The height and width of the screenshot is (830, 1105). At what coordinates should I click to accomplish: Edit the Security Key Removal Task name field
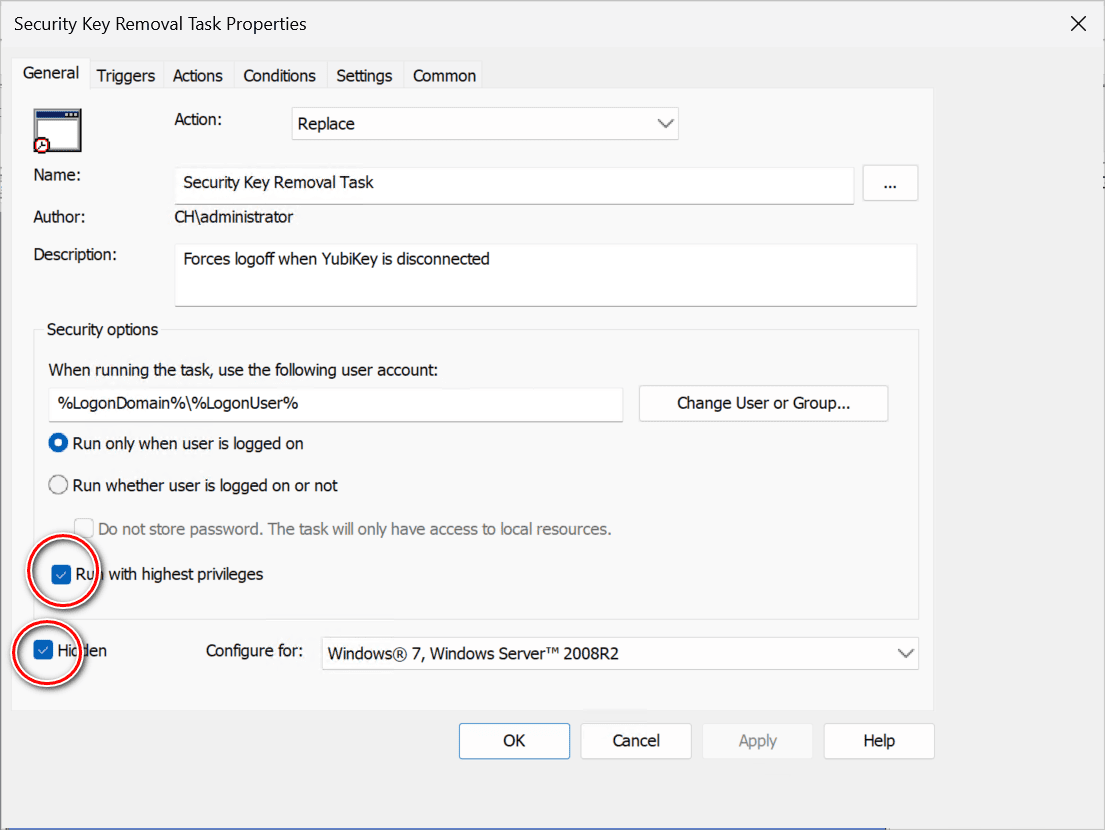[x=514, y=183]
